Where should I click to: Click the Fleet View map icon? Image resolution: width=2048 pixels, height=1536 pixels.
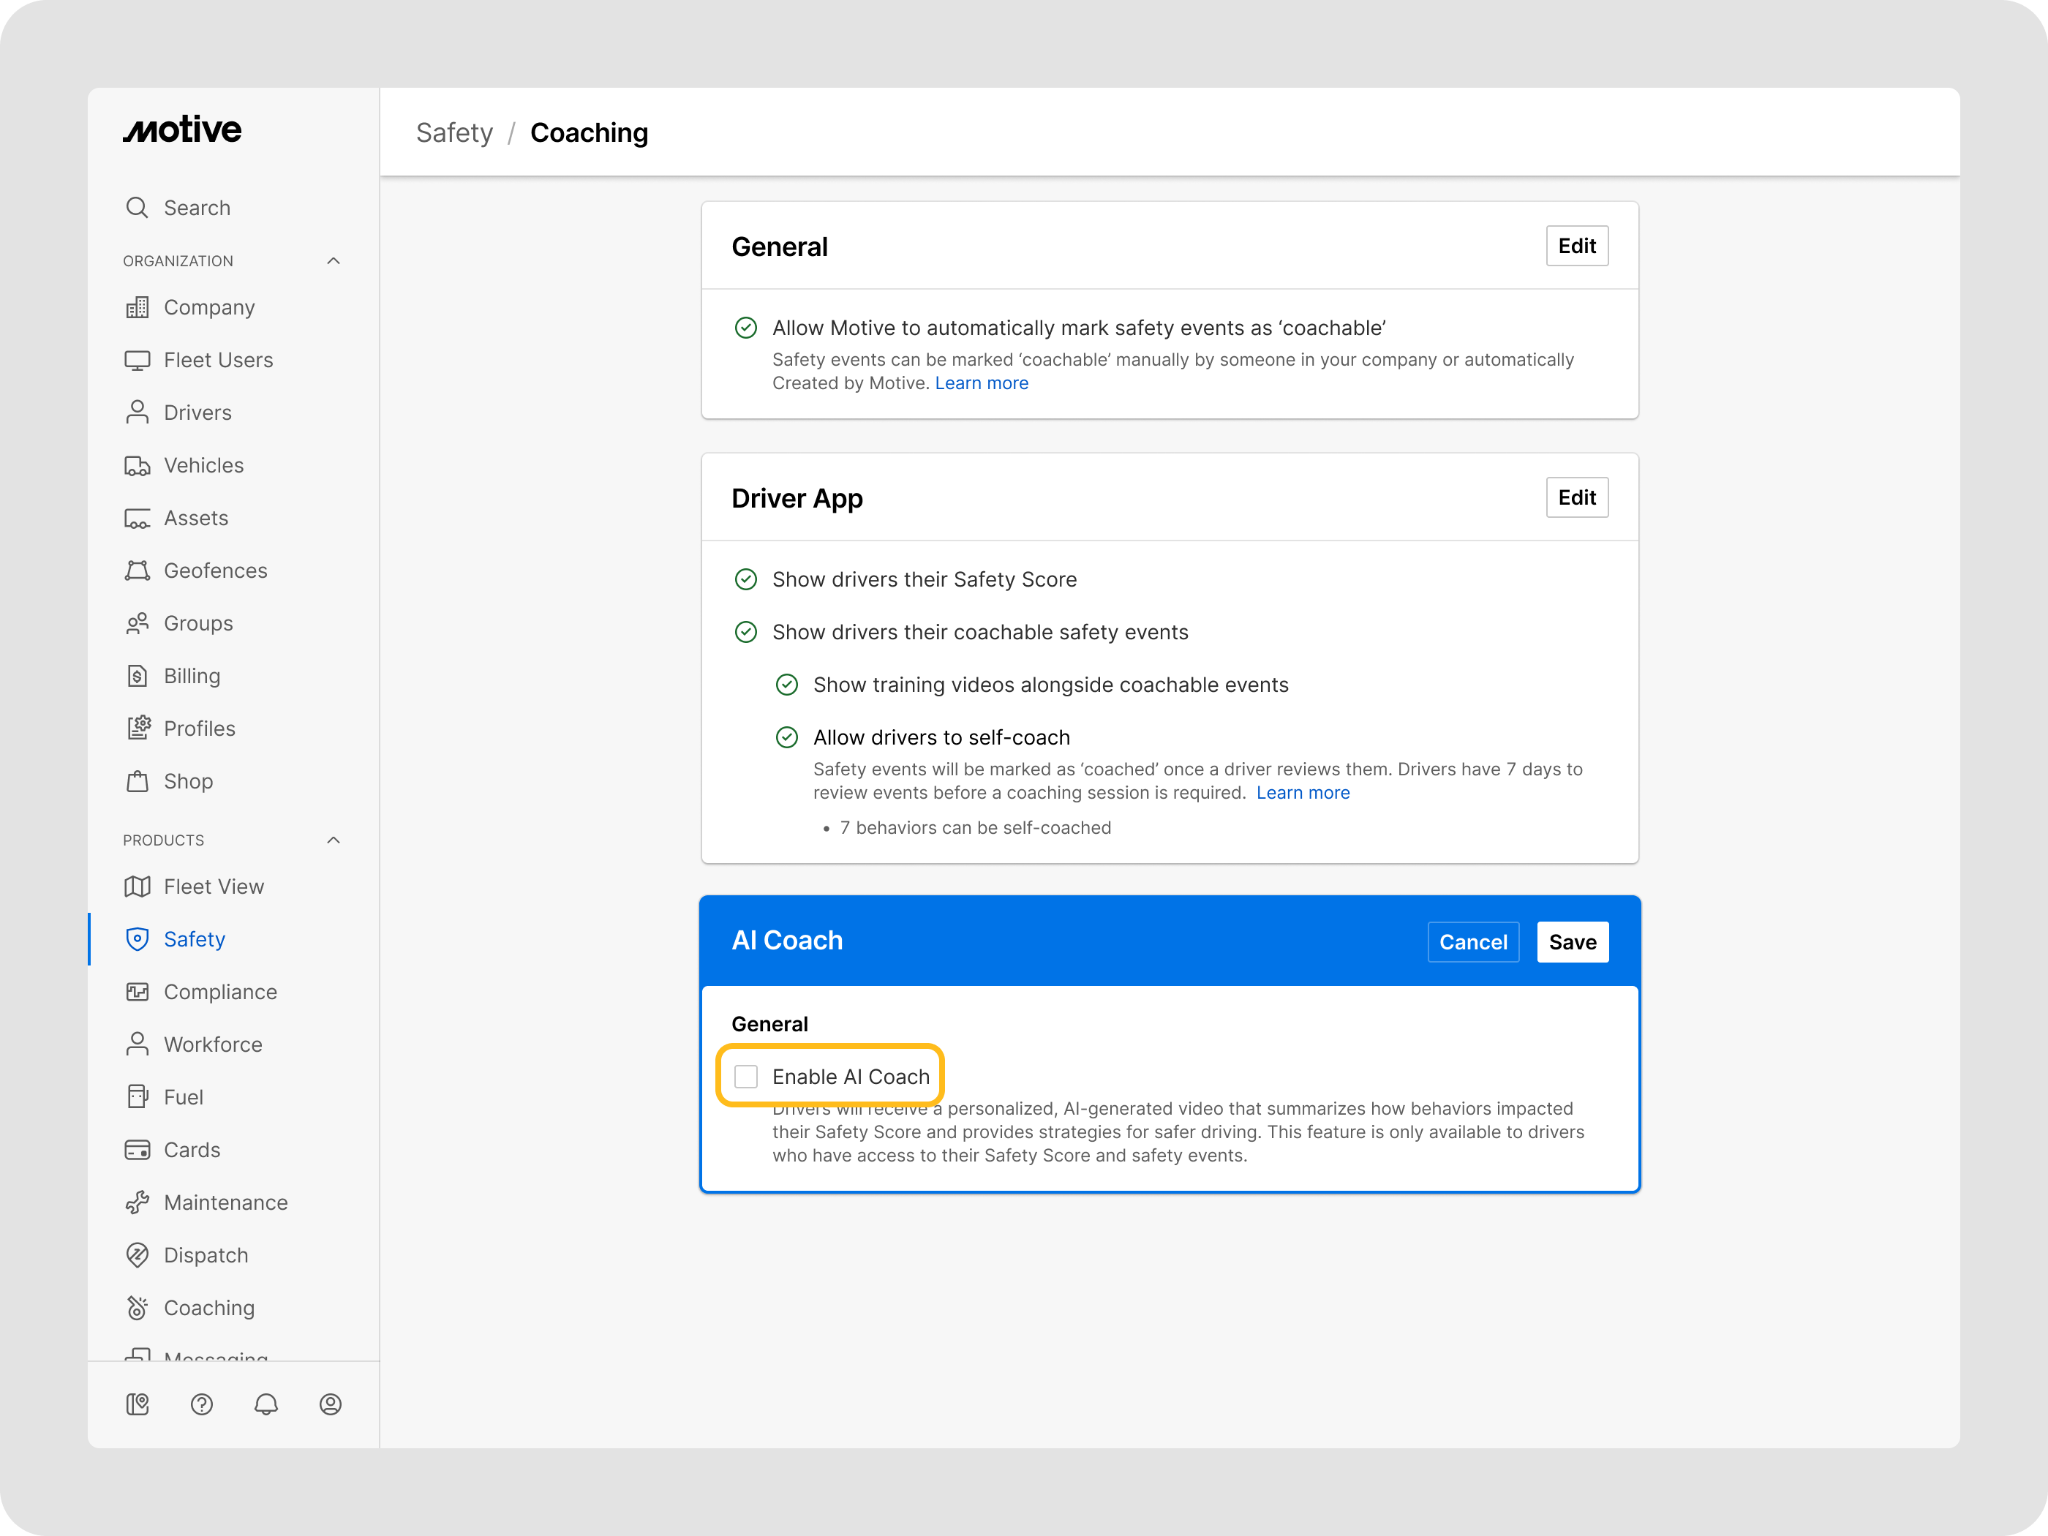[x=137, y=886]
